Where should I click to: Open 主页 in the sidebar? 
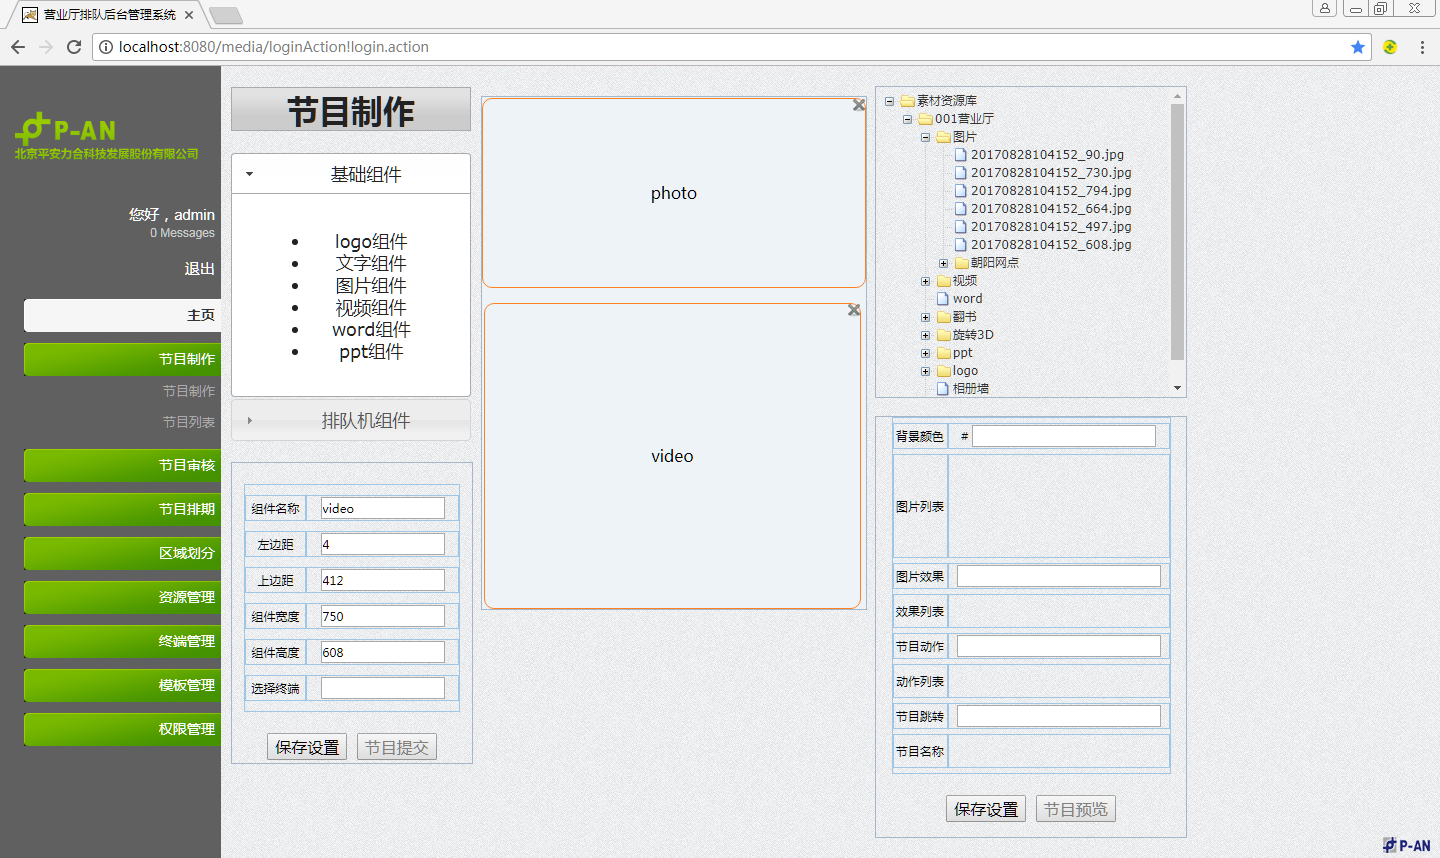(x=122, y=315)
